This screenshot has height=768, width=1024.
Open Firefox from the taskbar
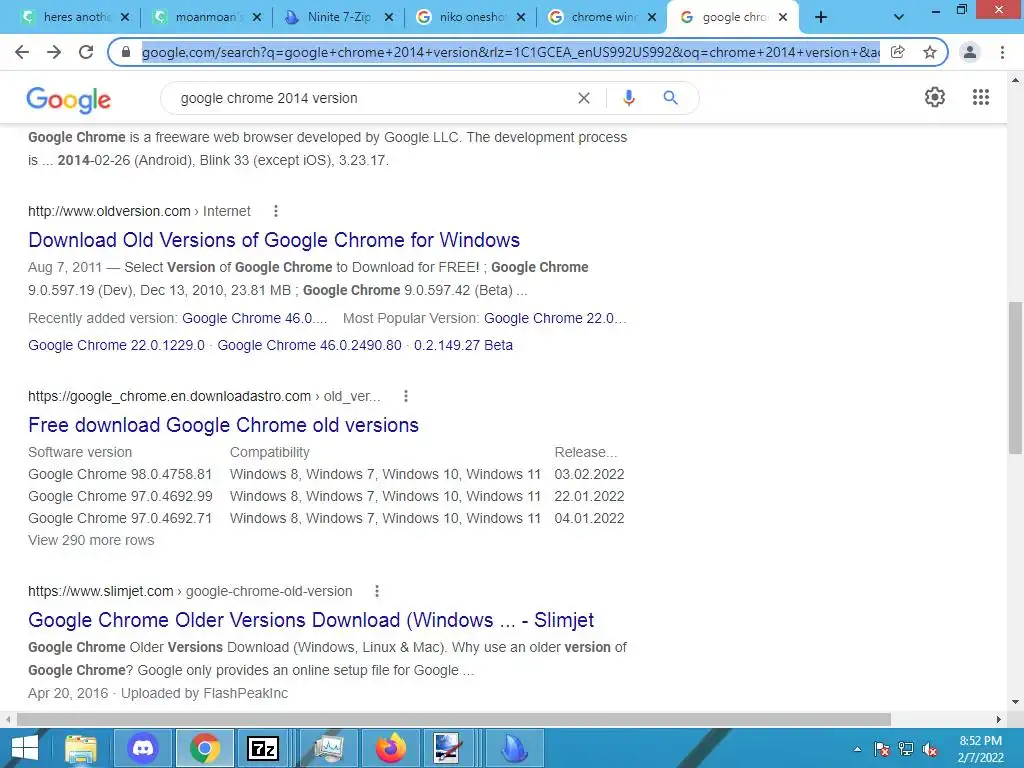pyautogui.click(x=391, y=748)
